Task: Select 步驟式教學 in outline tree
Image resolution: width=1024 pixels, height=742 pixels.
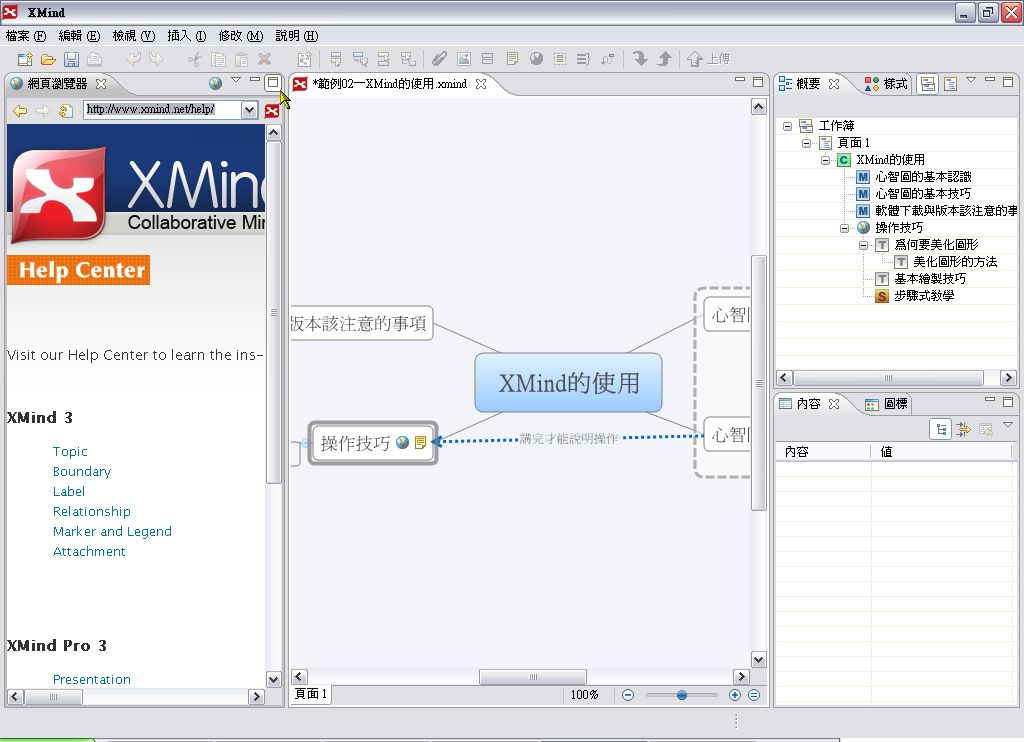Action: pos(923,296)
